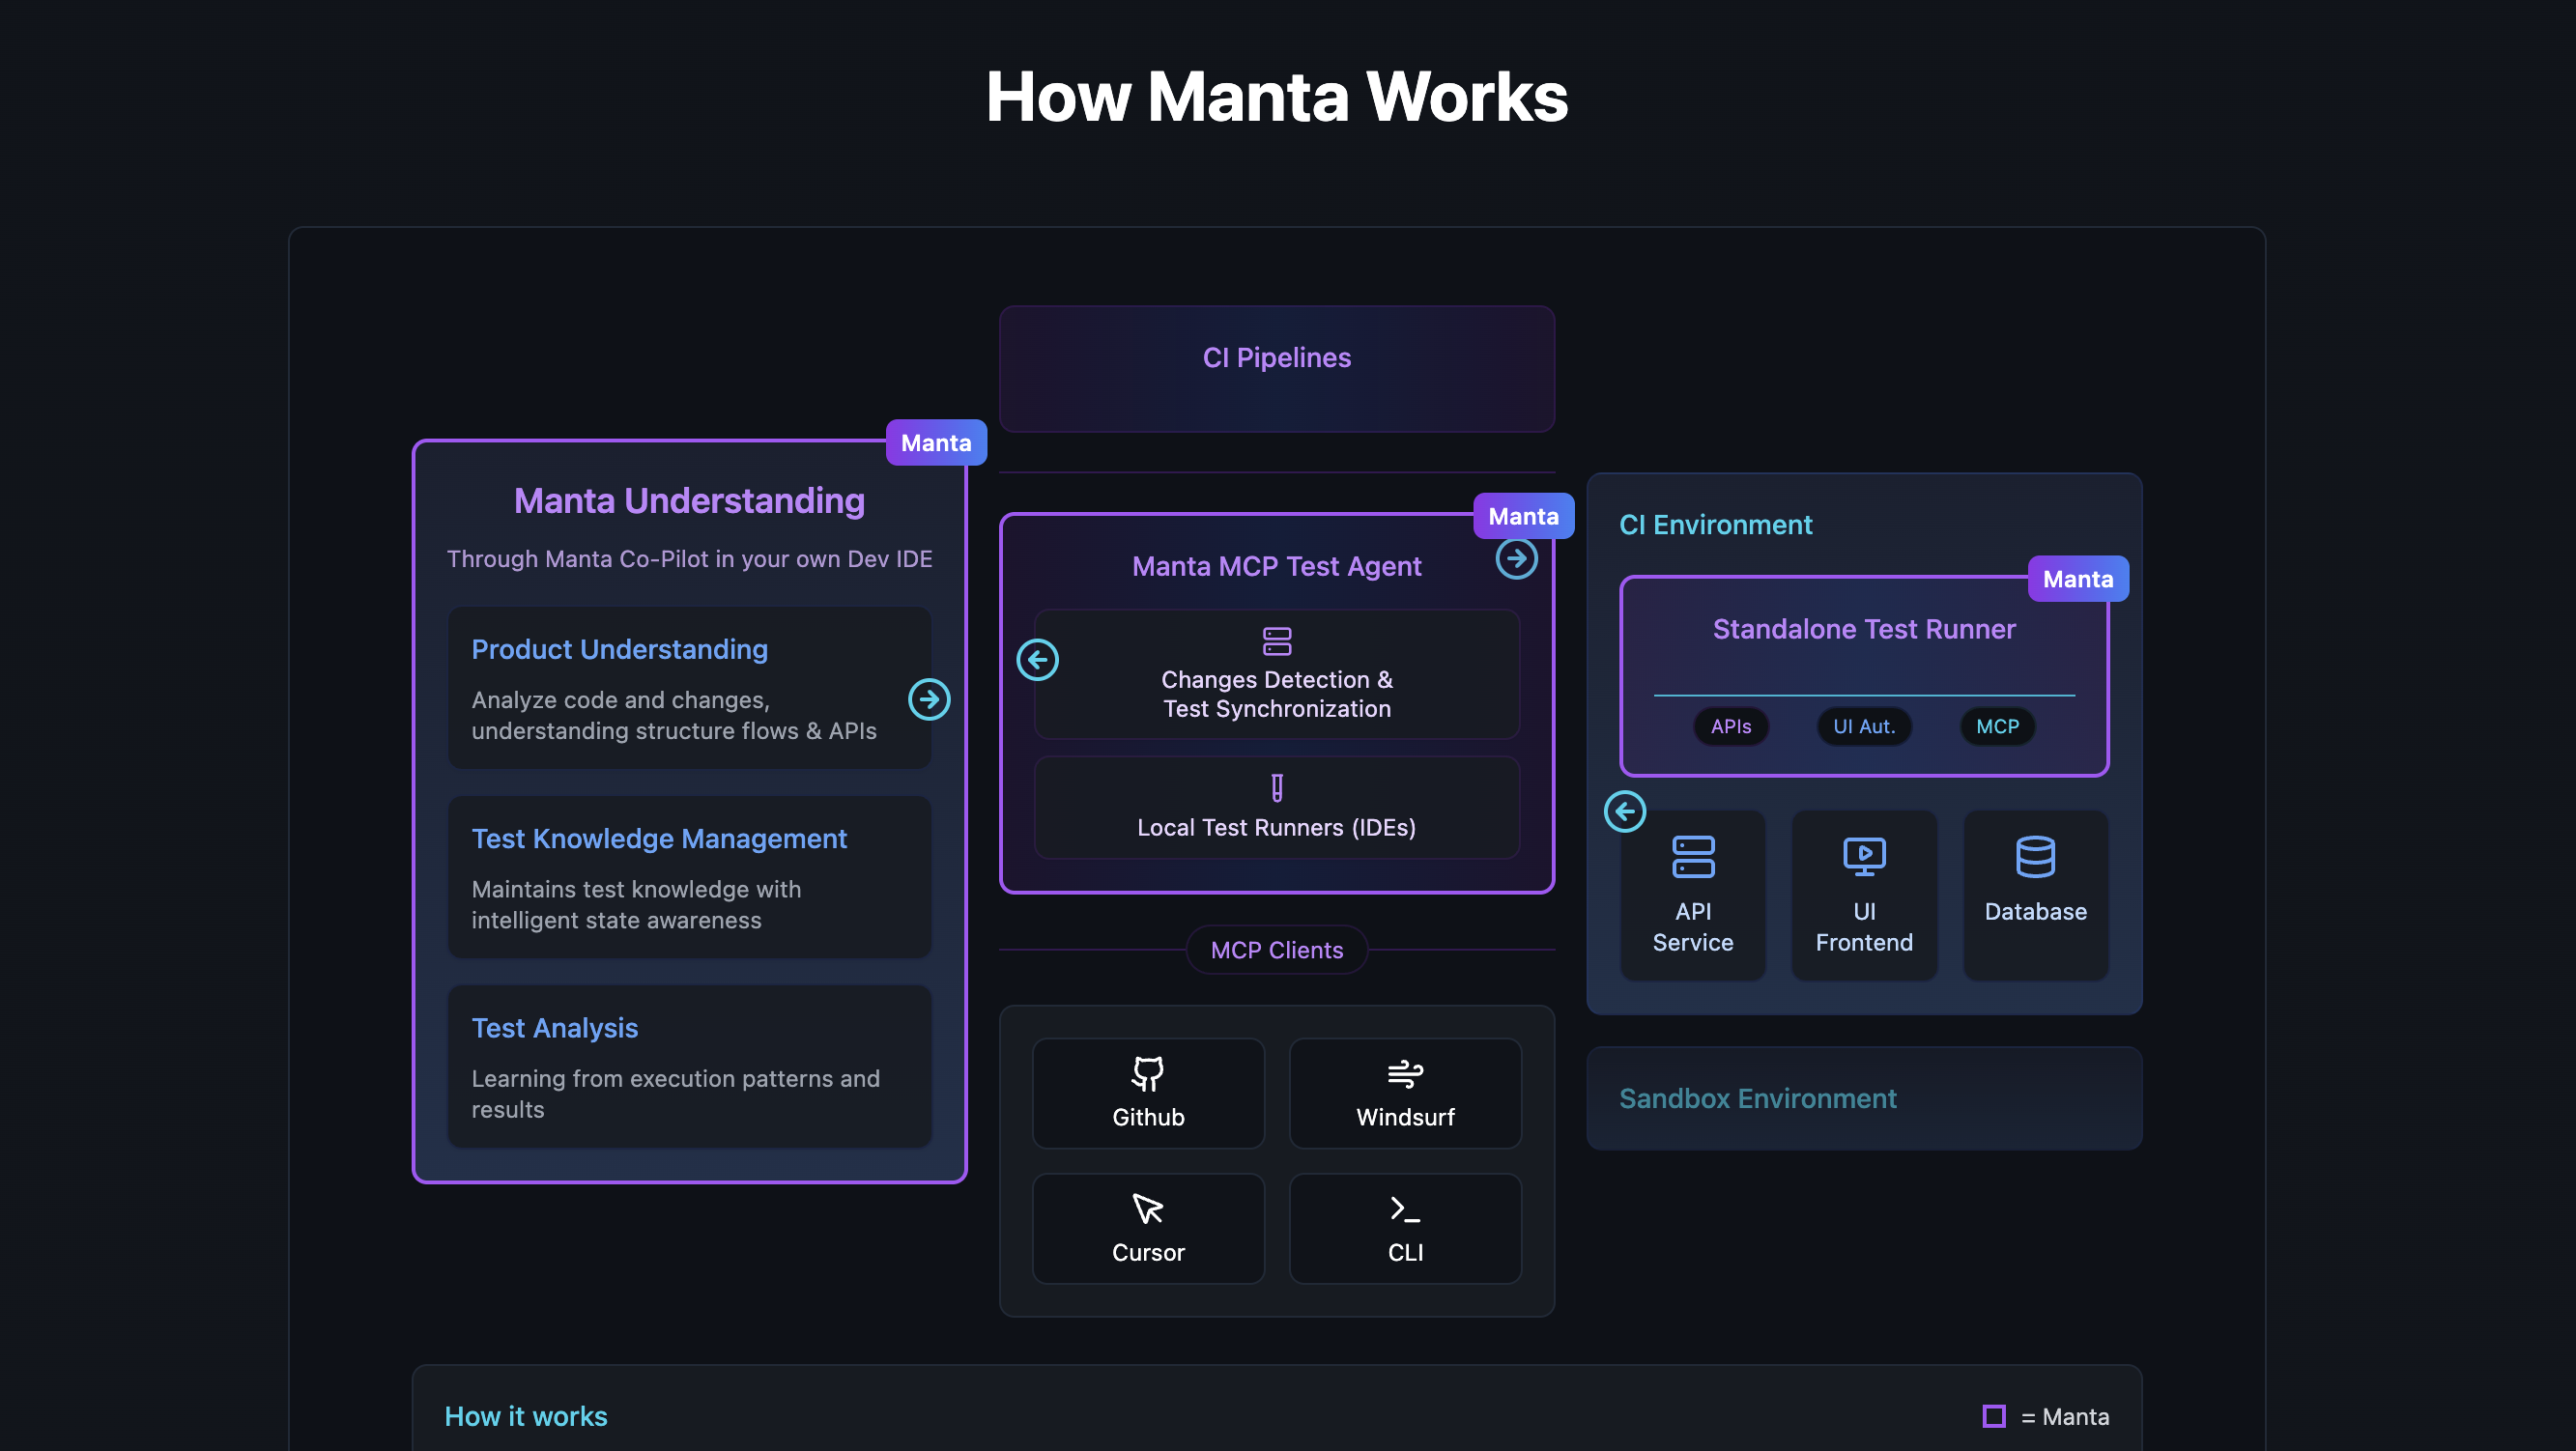
Task: Click the Github octocat icon
Action: [1147, 1073]
